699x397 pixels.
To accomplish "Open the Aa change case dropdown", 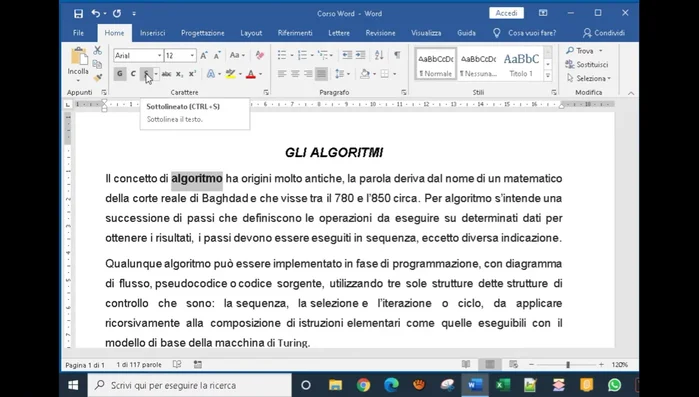I will [x=237, y=55].
